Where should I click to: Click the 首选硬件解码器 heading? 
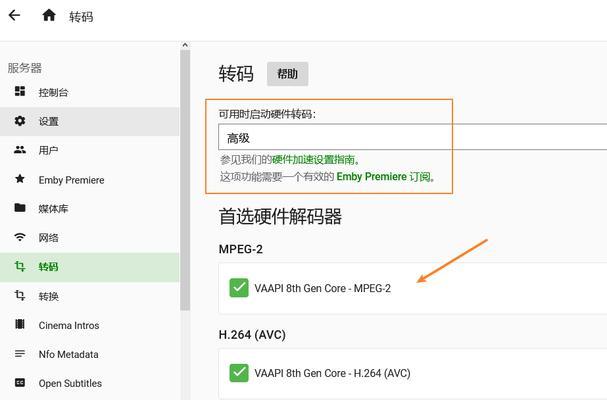pyautogui.click(x=280, y=216)
